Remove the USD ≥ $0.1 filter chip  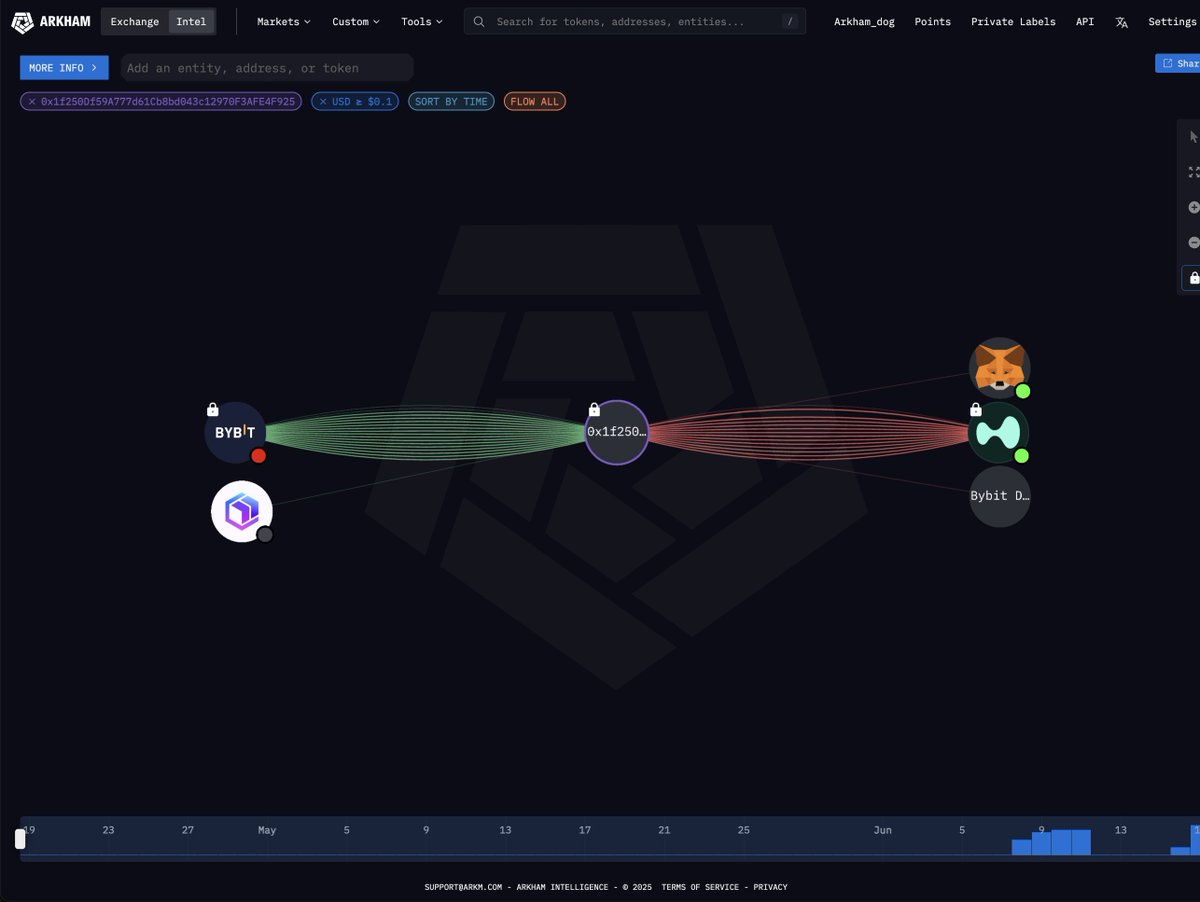pos(323,101)
